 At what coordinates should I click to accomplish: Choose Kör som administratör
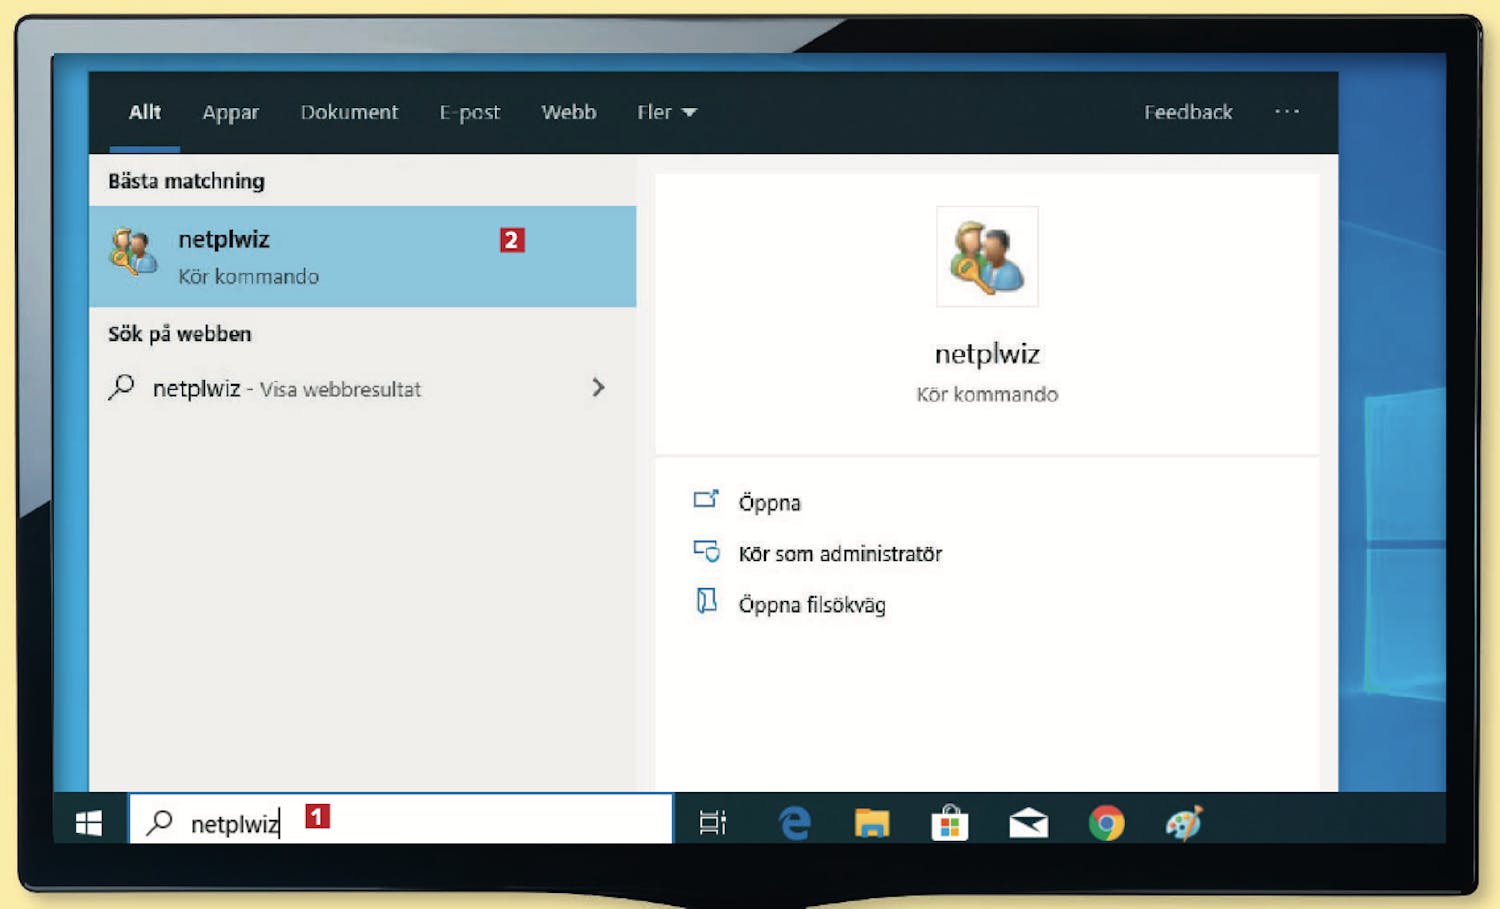tap(840, 554)
